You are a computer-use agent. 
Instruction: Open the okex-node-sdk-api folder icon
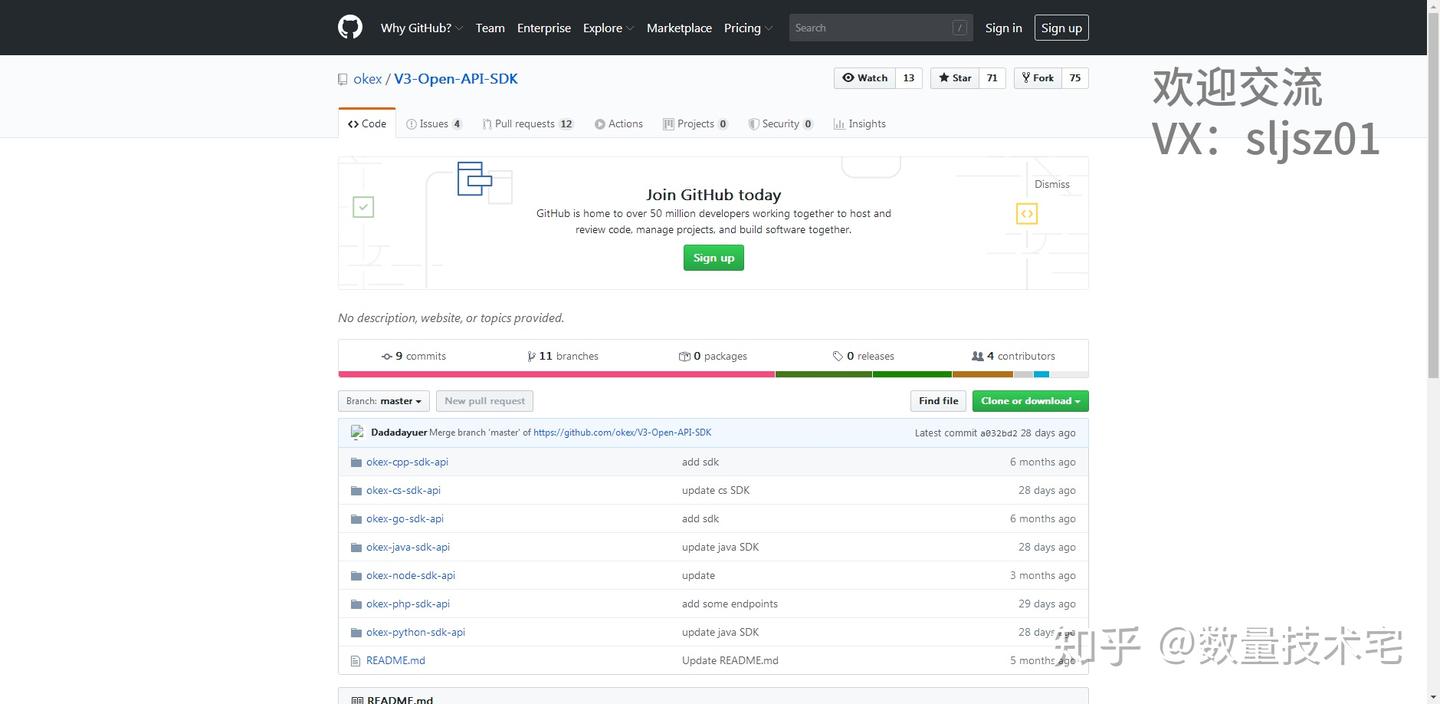point(356,575)
